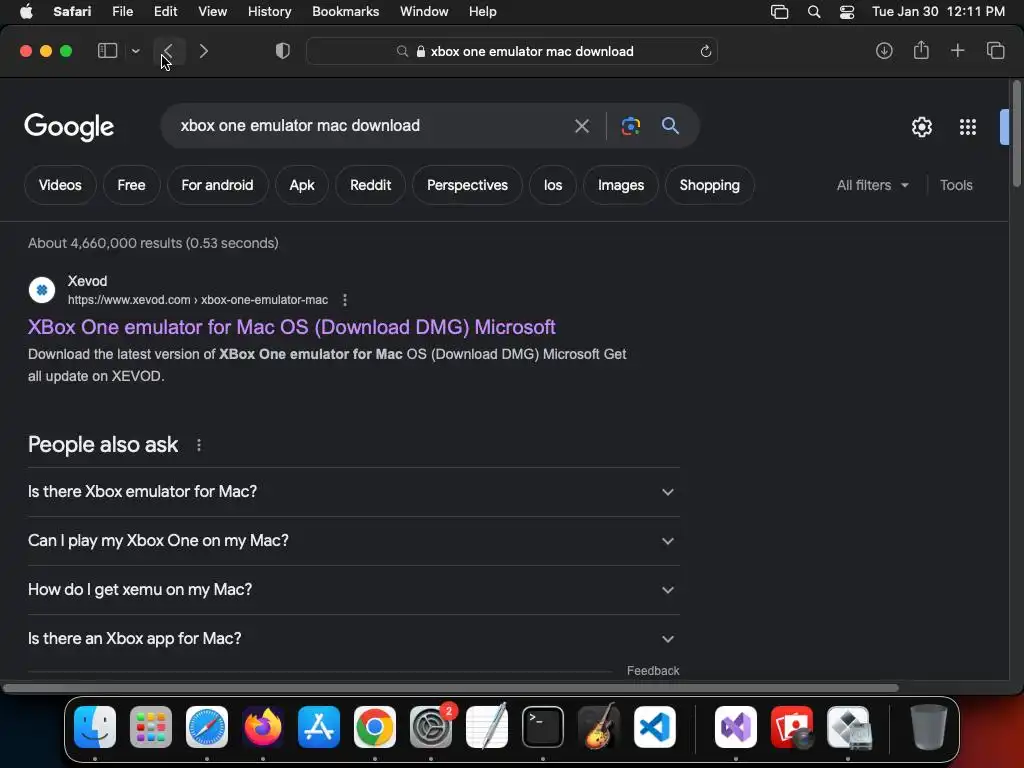This screenshot has height=768, width=1024.
Task: Open Terminal from the dock
Action: click(x=543, y=726)
